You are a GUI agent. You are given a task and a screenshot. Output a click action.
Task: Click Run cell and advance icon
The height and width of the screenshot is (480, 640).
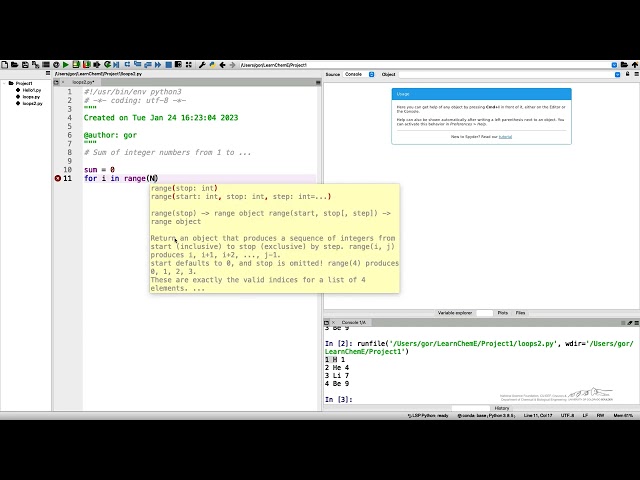pyautogui.click(x=86, y=64)
